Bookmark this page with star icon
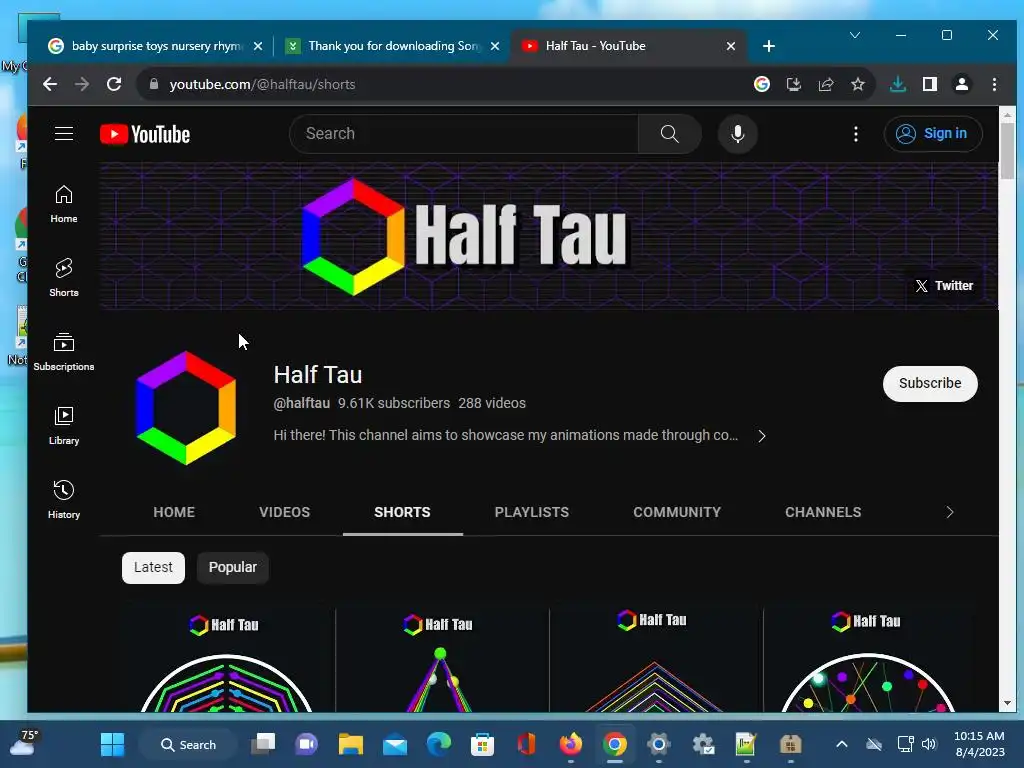1024x768 pixels. 857,84
